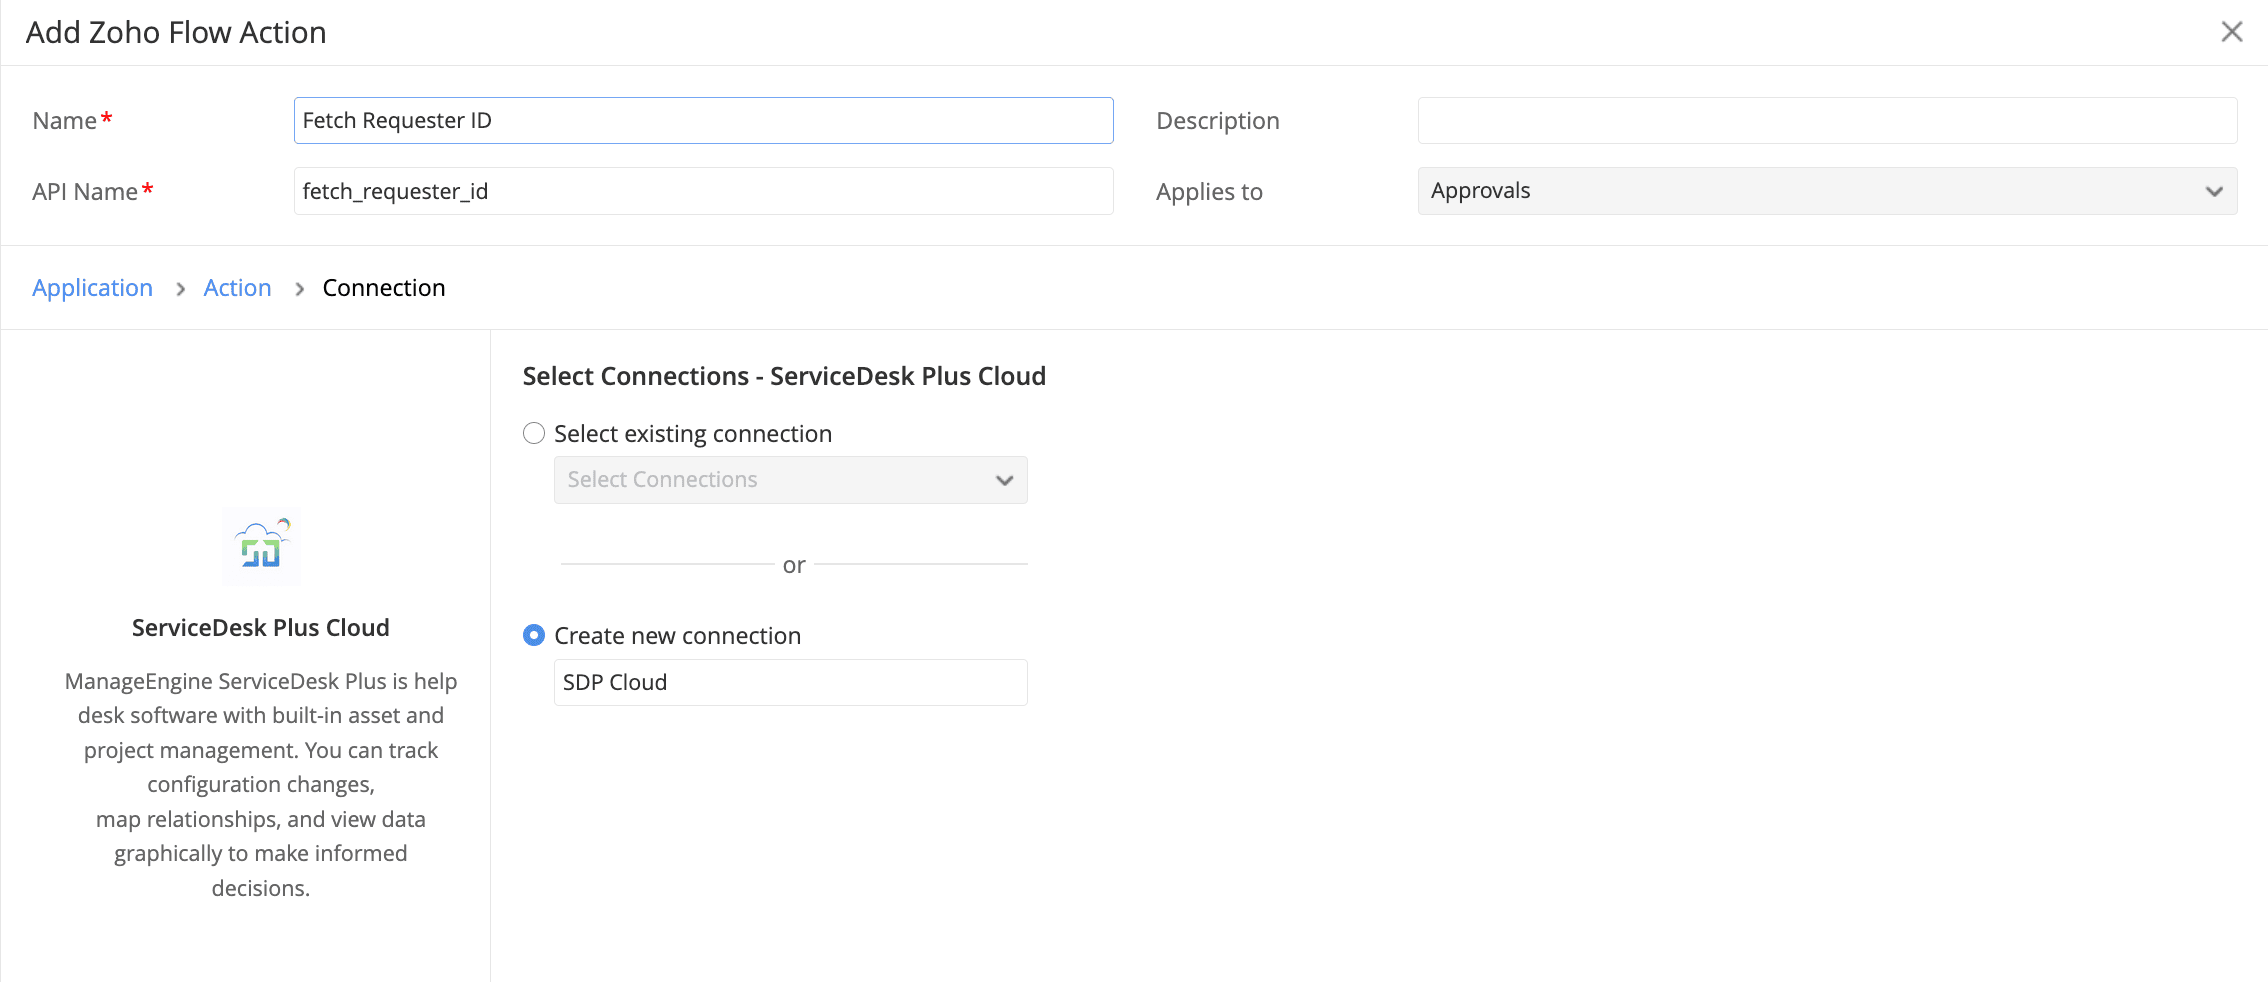2268x982 pixels.
Task: Click the API Name field fetch_requester_id
Action: point(703,191)
